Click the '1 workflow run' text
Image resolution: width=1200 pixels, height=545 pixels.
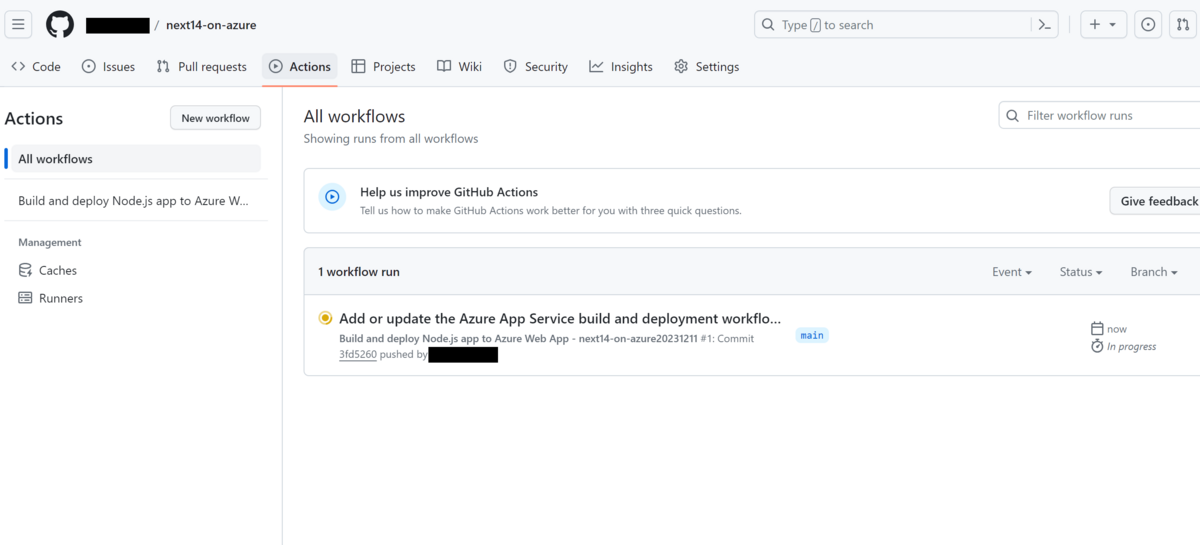click(x=359, y=272)
